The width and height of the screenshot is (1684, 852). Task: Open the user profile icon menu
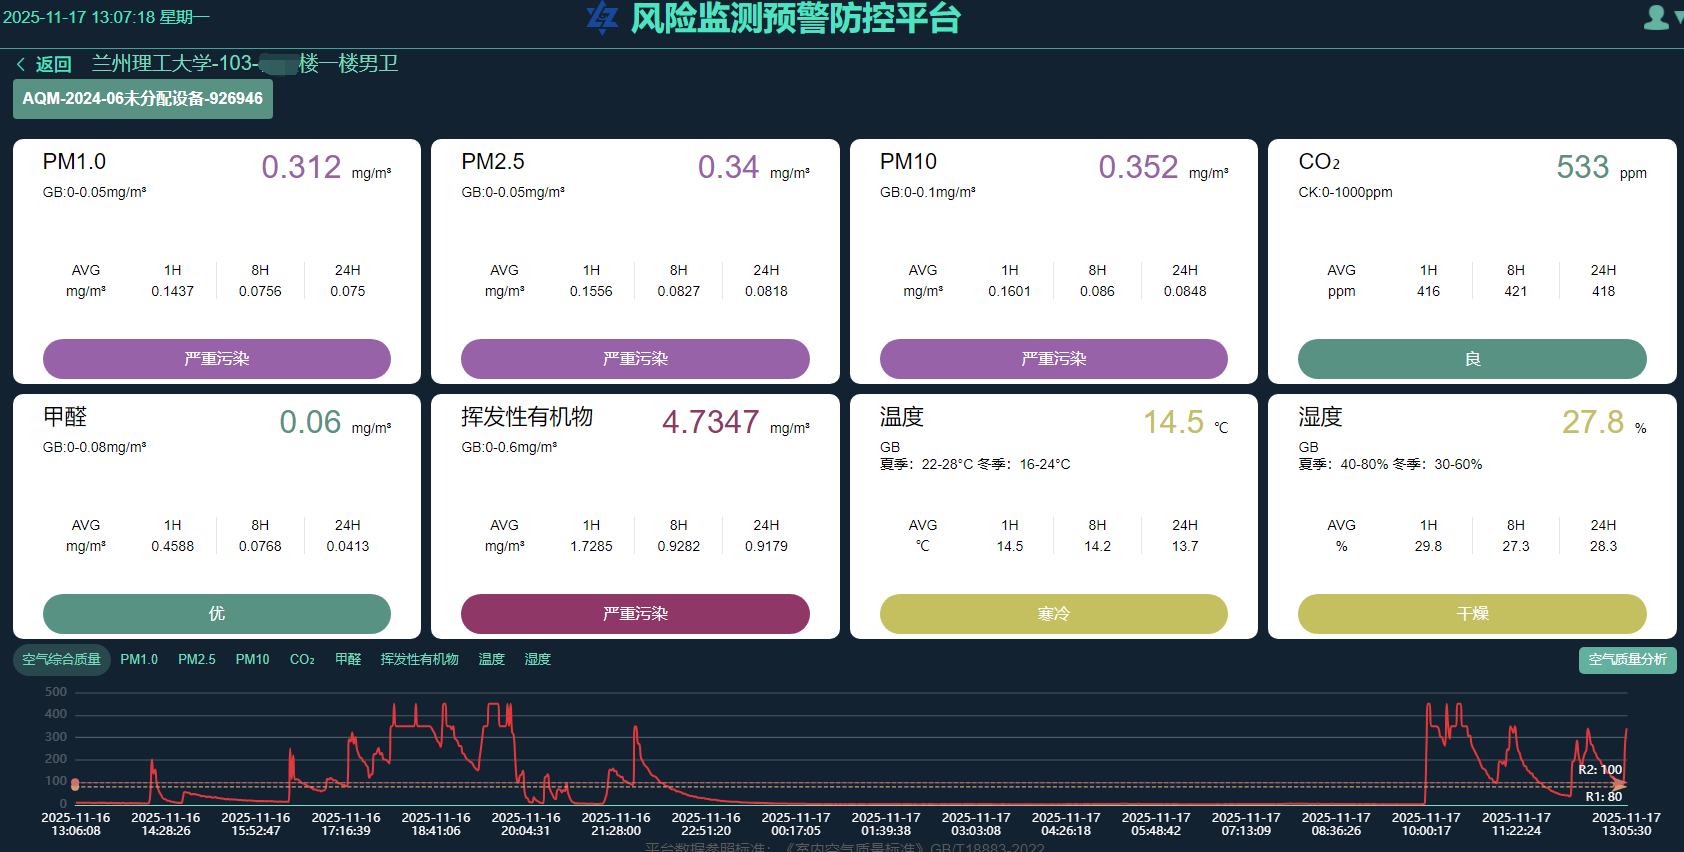coord(1655,17)
